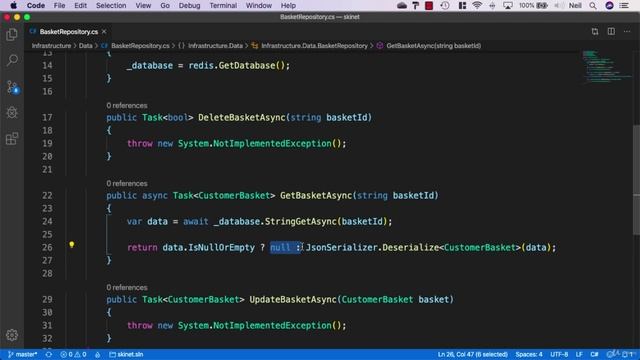Close the BasketRepository.cs tab

pos(104,31)
